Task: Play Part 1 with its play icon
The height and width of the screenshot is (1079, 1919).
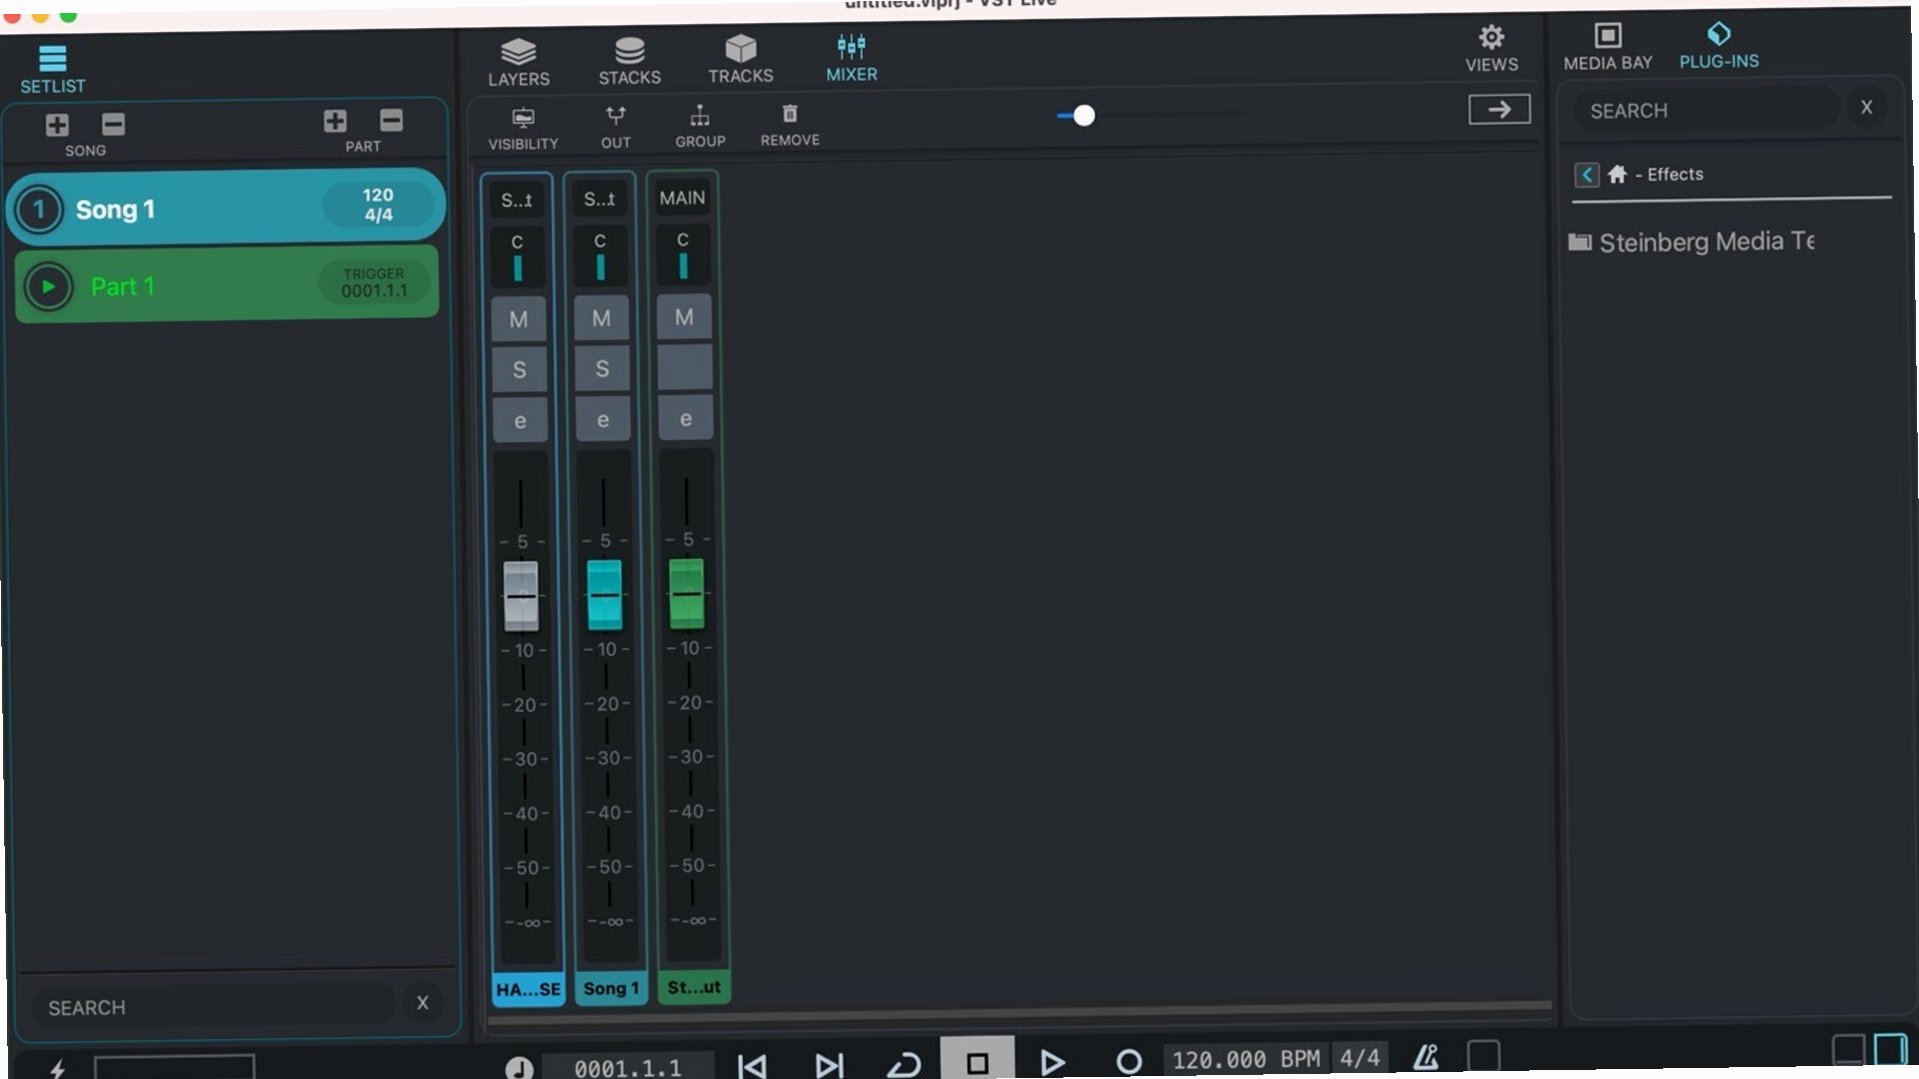Action: 48,287
